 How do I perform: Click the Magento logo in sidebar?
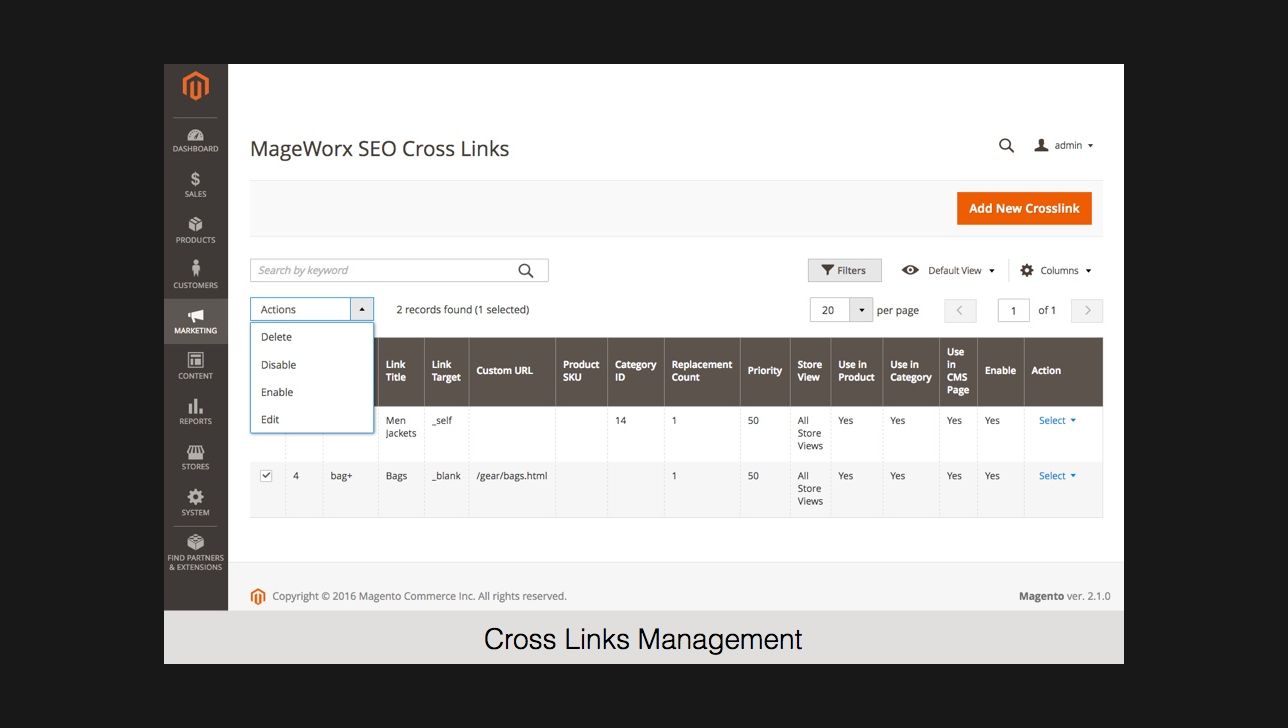196,87
